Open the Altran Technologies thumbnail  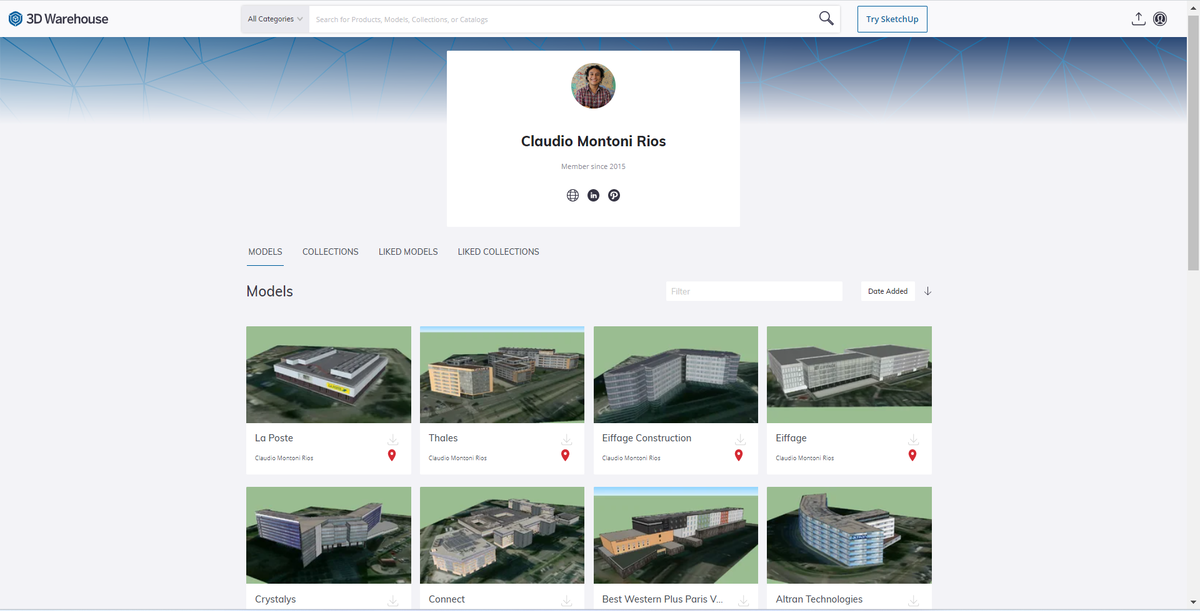(849, 535)
